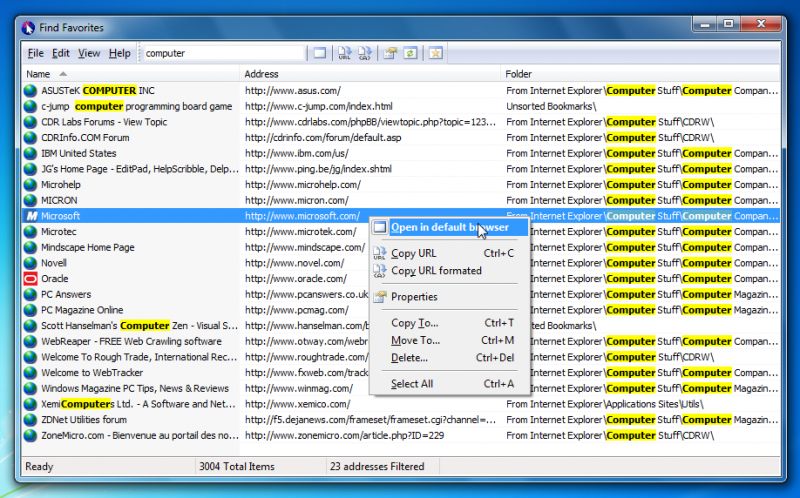Click the star Favorites toolbar icon
Image resolution: width=800 pixels, height=498 pixels.
click(435, 53)
